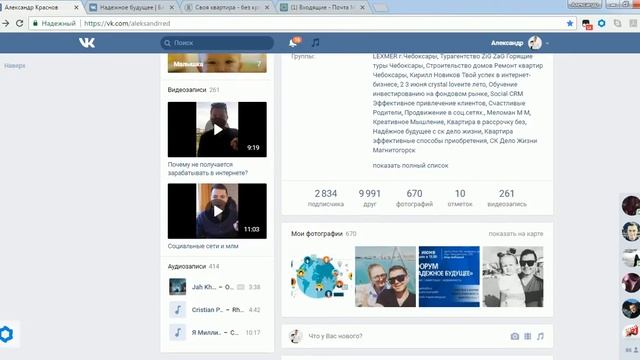Open the blue hexagon extension icon in toolbar
This screenshot has height=360, width=640.
pyautogui.click(x=602, y=23)
